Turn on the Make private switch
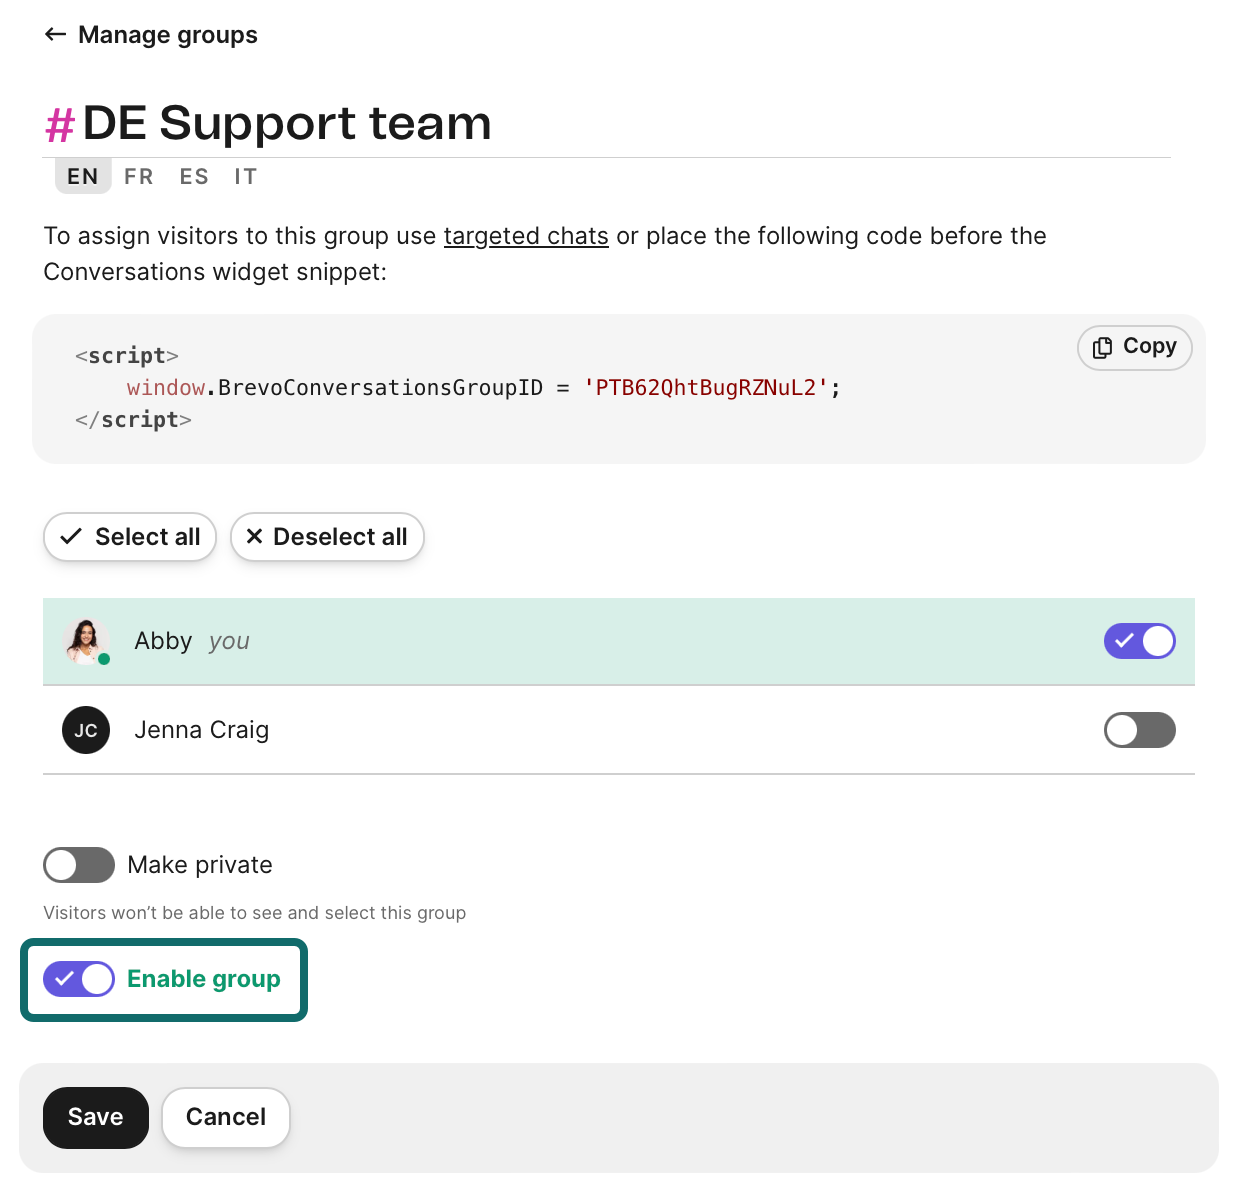Viewport: 1242px width, 1192px height. click(79, 864)
